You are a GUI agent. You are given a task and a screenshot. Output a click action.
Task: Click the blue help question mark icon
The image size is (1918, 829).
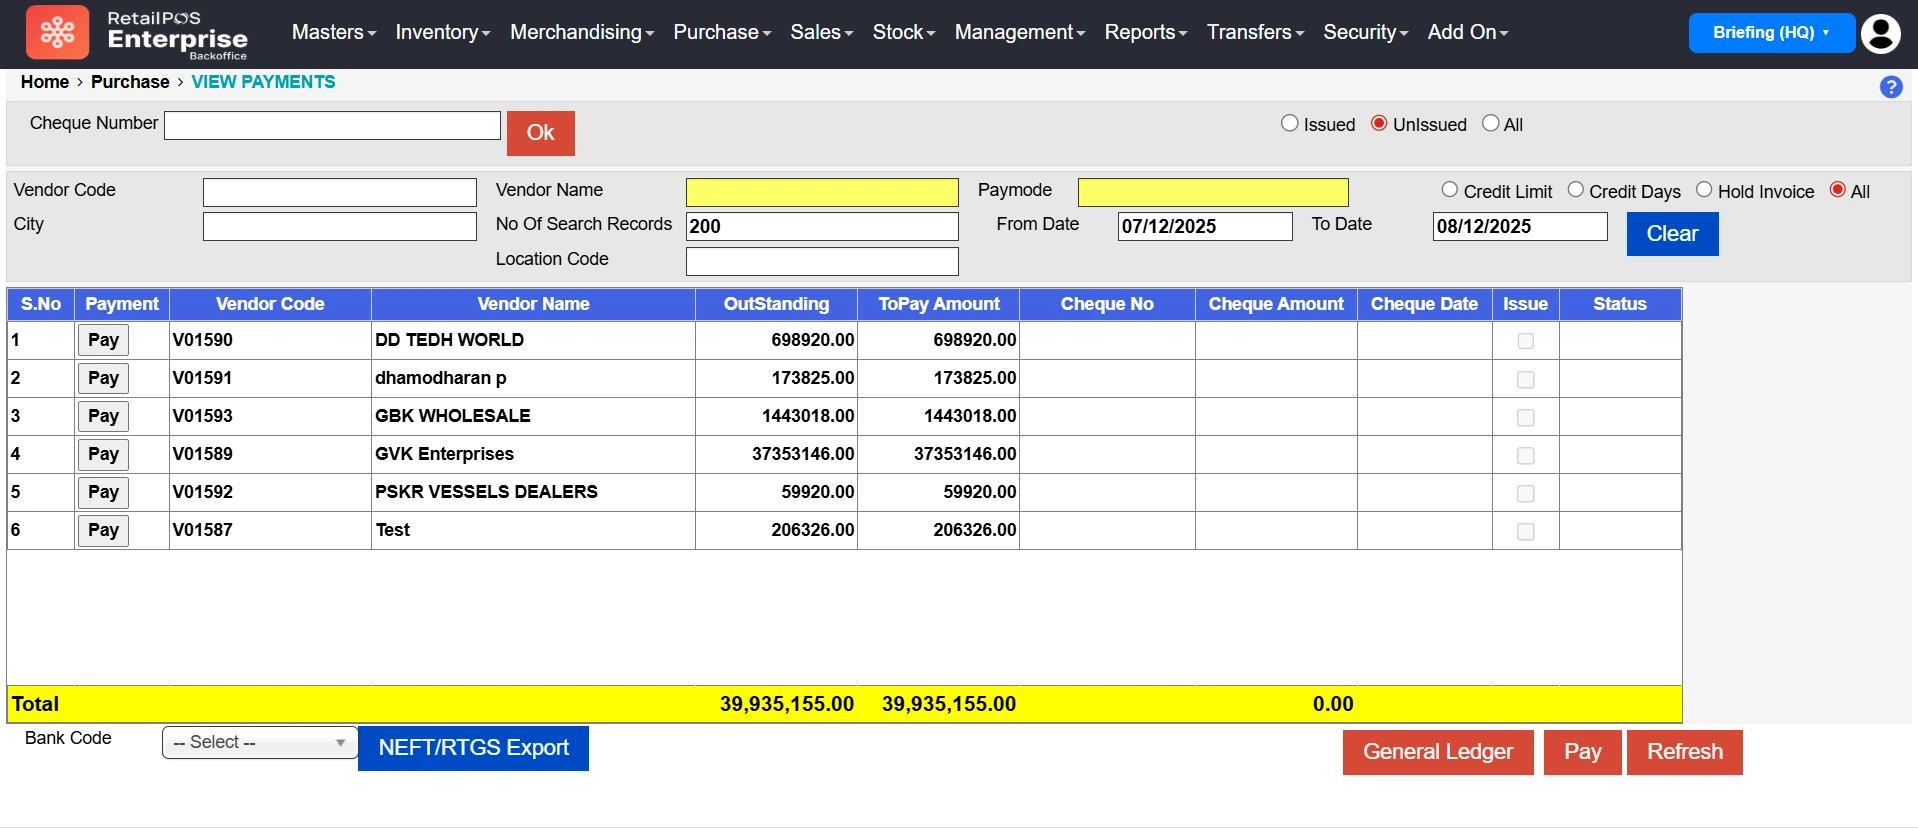pyautogui.click(x=1890, y=87)
